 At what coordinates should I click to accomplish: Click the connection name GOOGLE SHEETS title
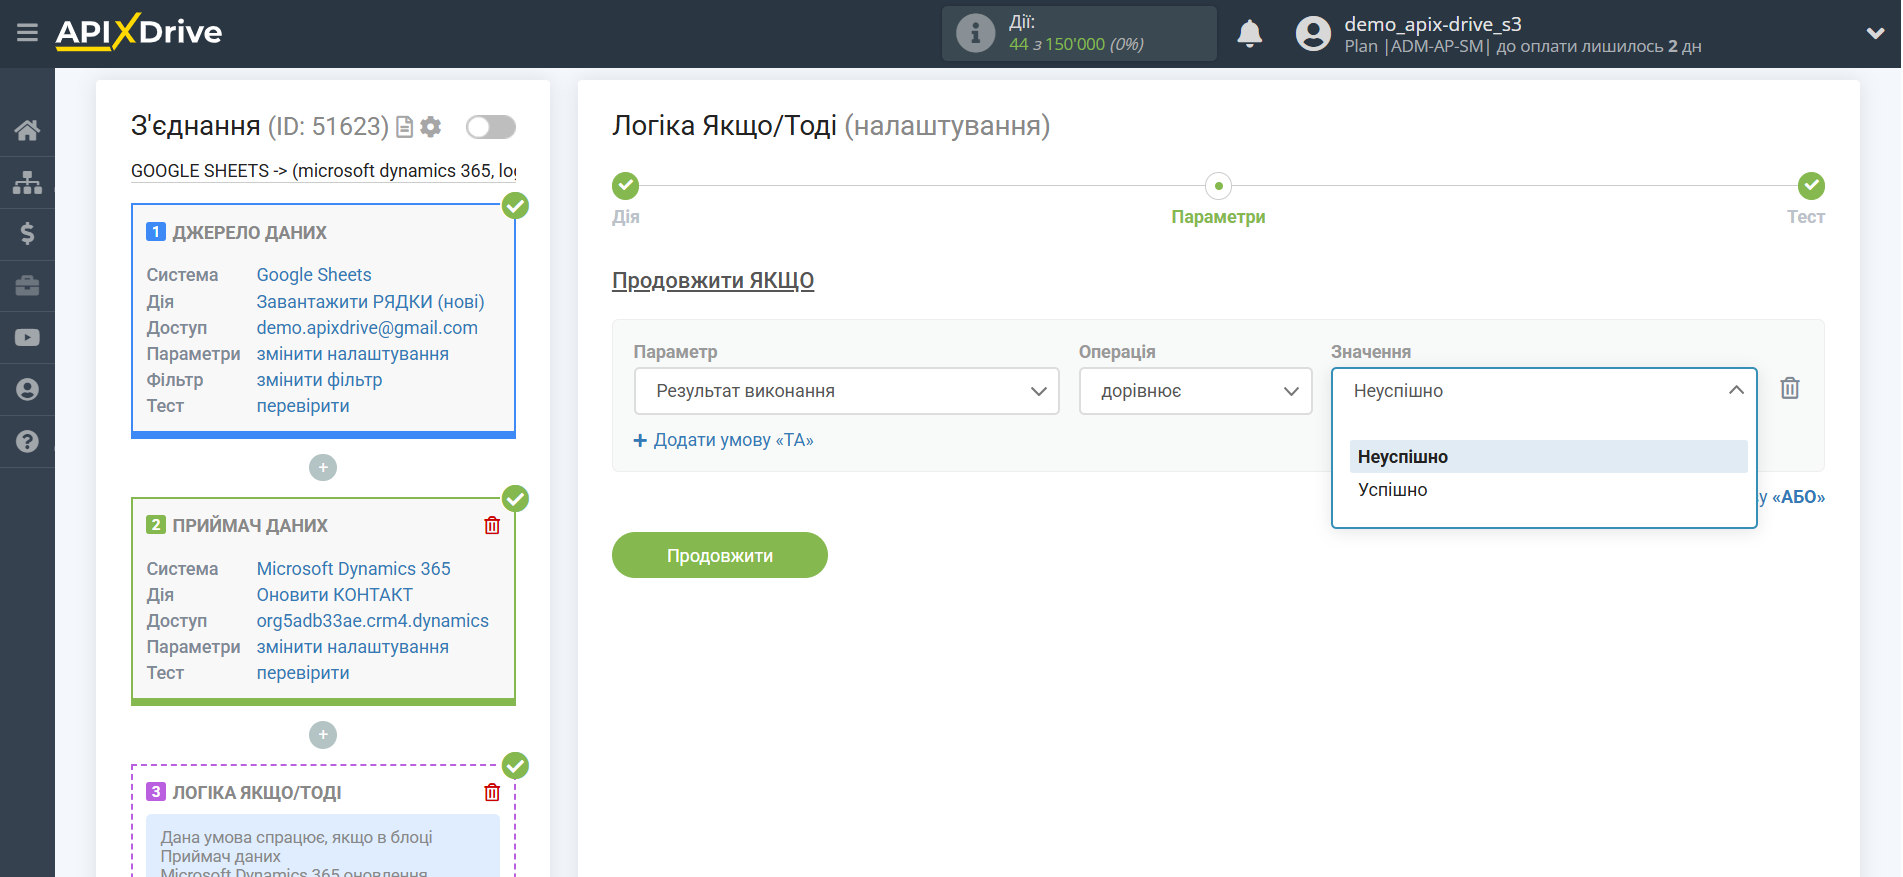coord(324,171)
